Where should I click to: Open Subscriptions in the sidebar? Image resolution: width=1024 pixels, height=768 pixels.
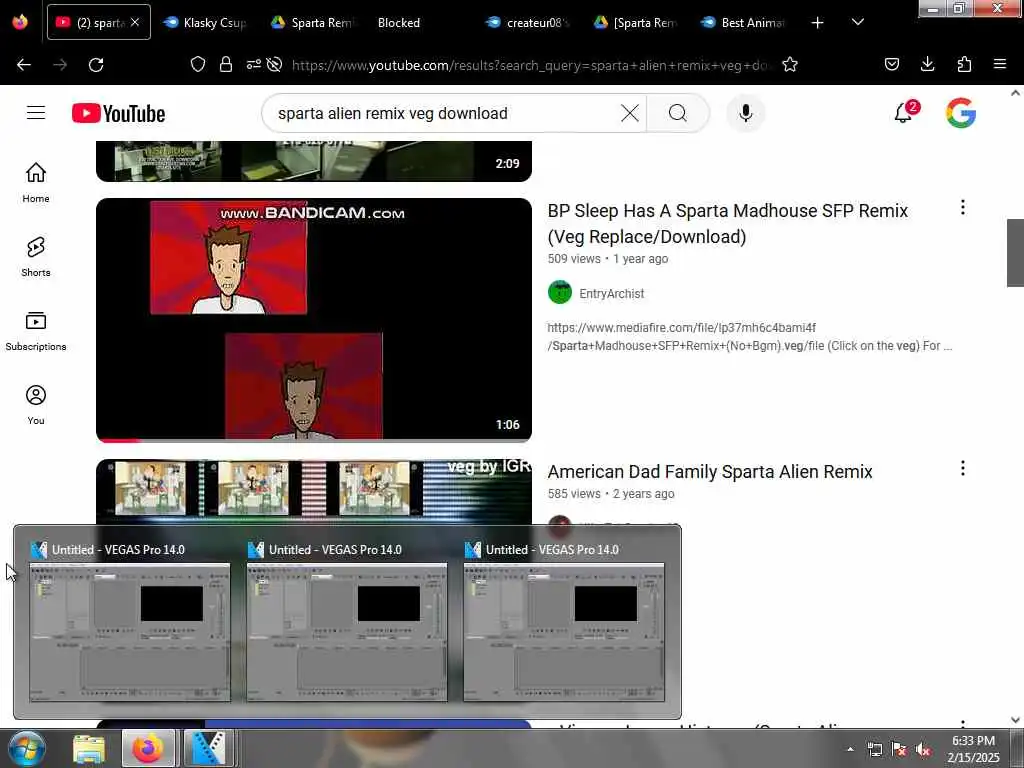[36, 331]
